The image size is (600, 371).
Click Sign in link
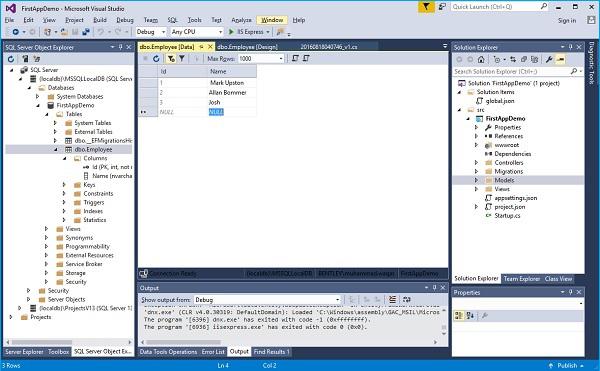click(567, 20)
